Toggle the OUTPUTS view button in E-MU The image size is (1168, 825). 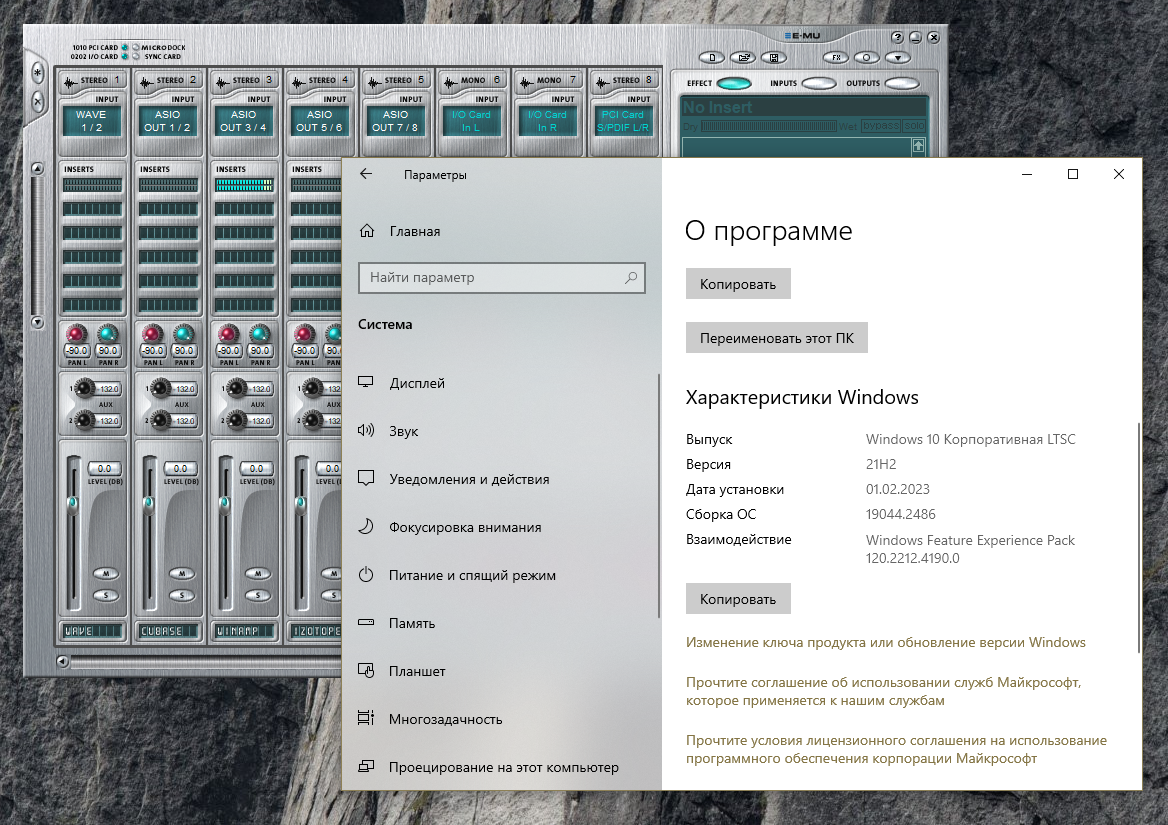(x=901, y=83)
